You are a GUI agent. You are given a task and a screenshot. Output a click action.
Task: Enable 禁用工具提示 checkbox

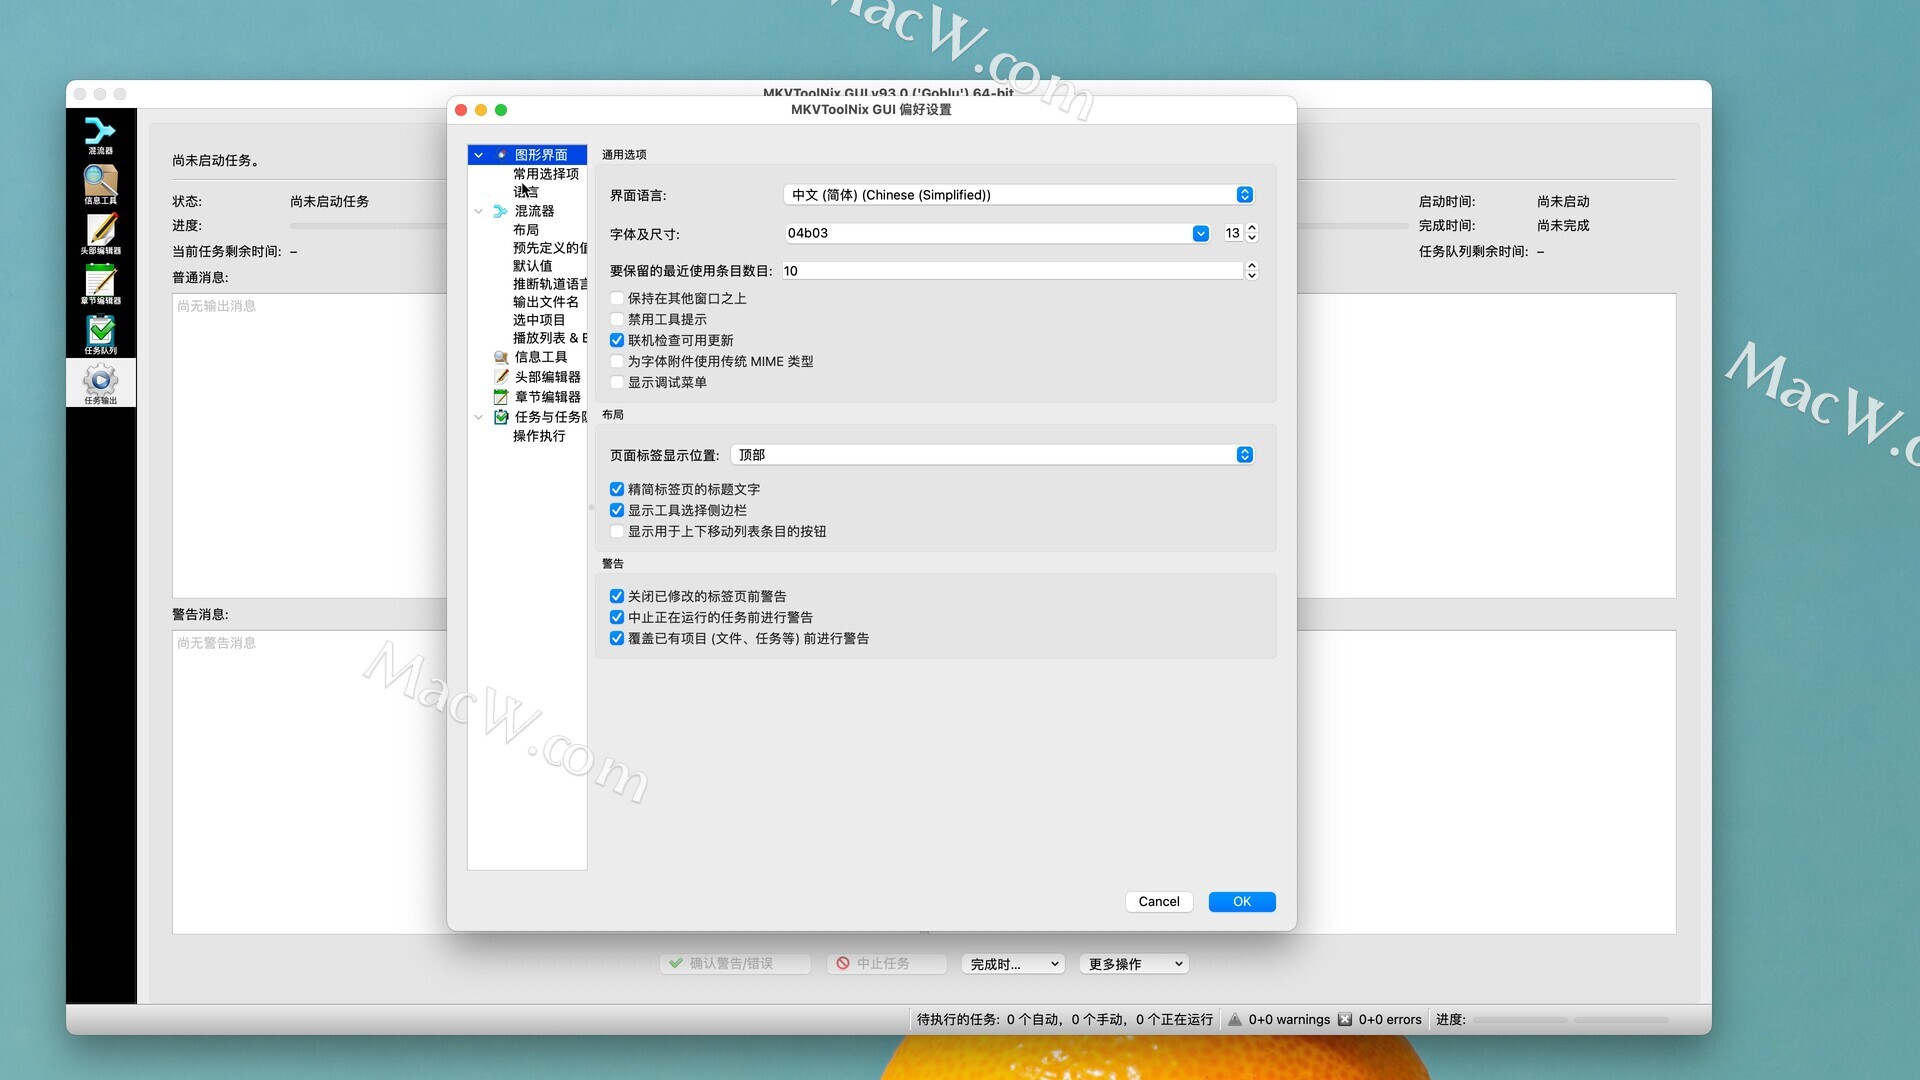[x=617, y=320]
